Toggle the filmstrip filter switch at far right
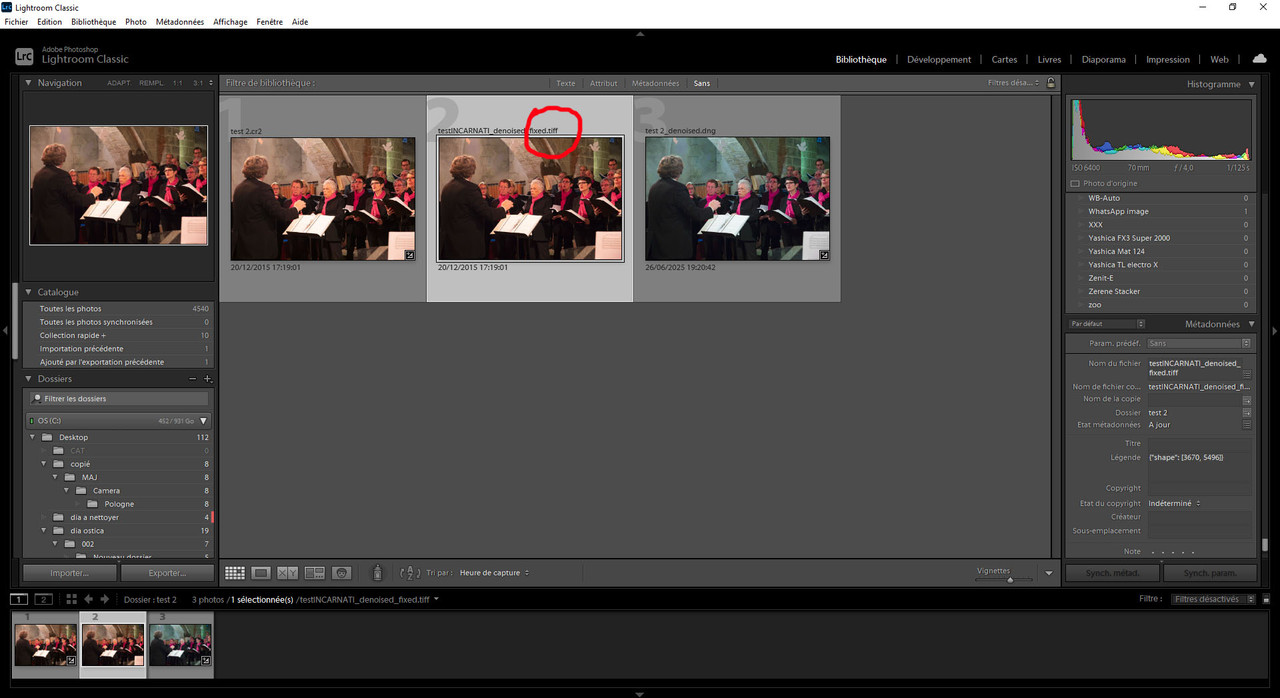The image size is (1280, 698). [x=1265, y=599]
